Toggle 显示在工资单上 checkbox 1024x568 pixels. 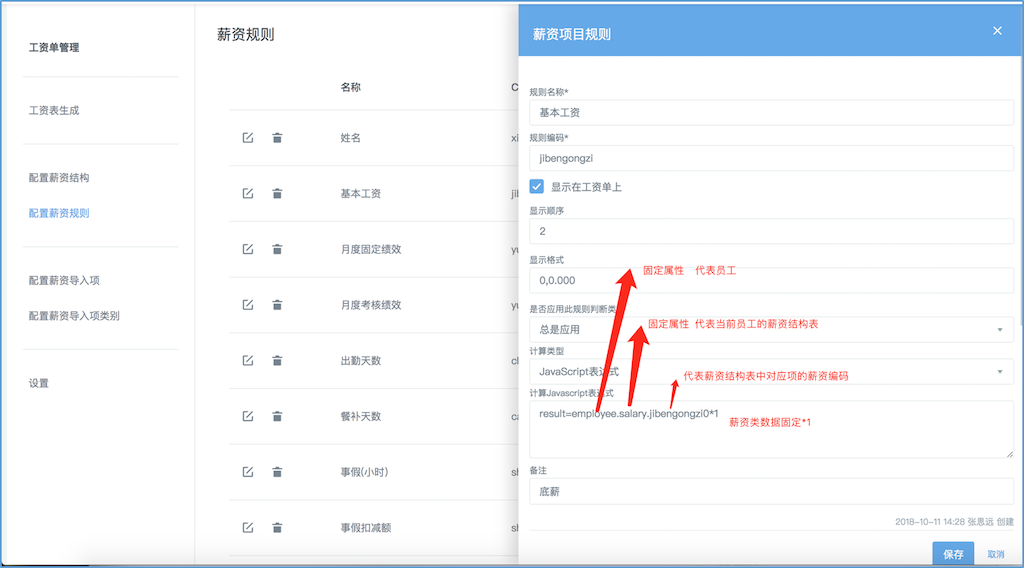point(536,187)
